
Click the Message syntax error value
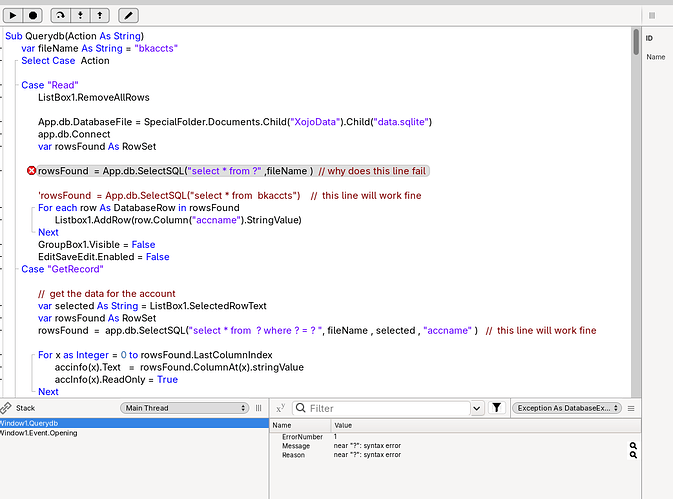click(367, 446)
